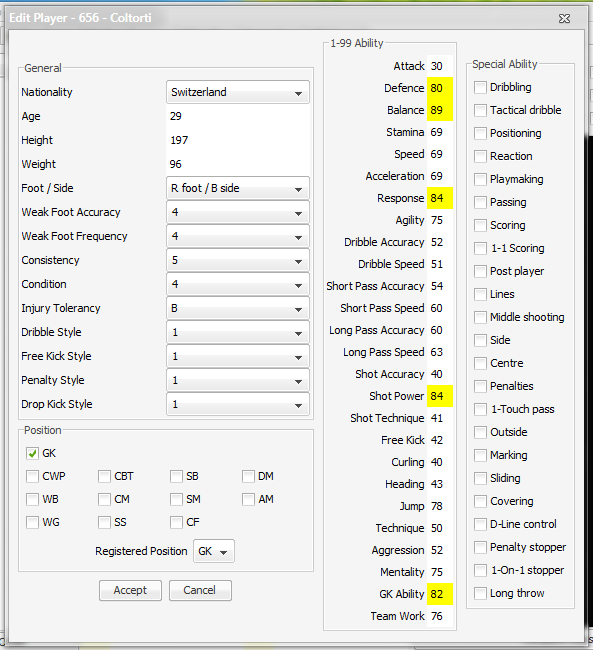Expand the Consistency dropdown
The width and height of the screenshot is (593, 650).
click(238, 260)
